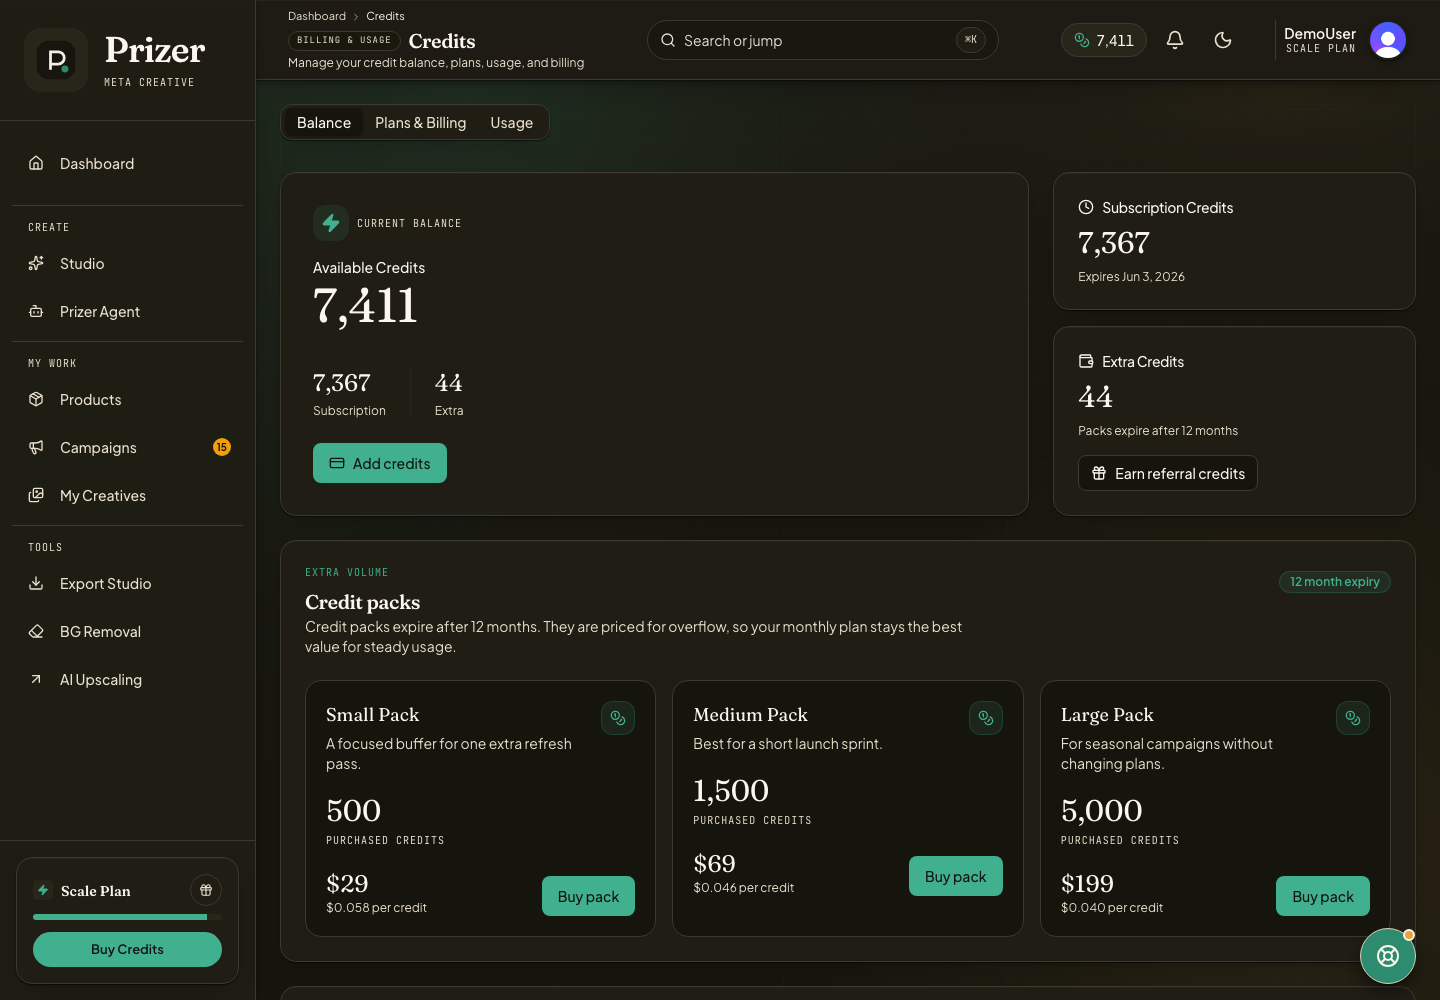The width and height of the screenshot is (1440, 1000).
Task: Buy the Small Pack
Action: [588, 896]
